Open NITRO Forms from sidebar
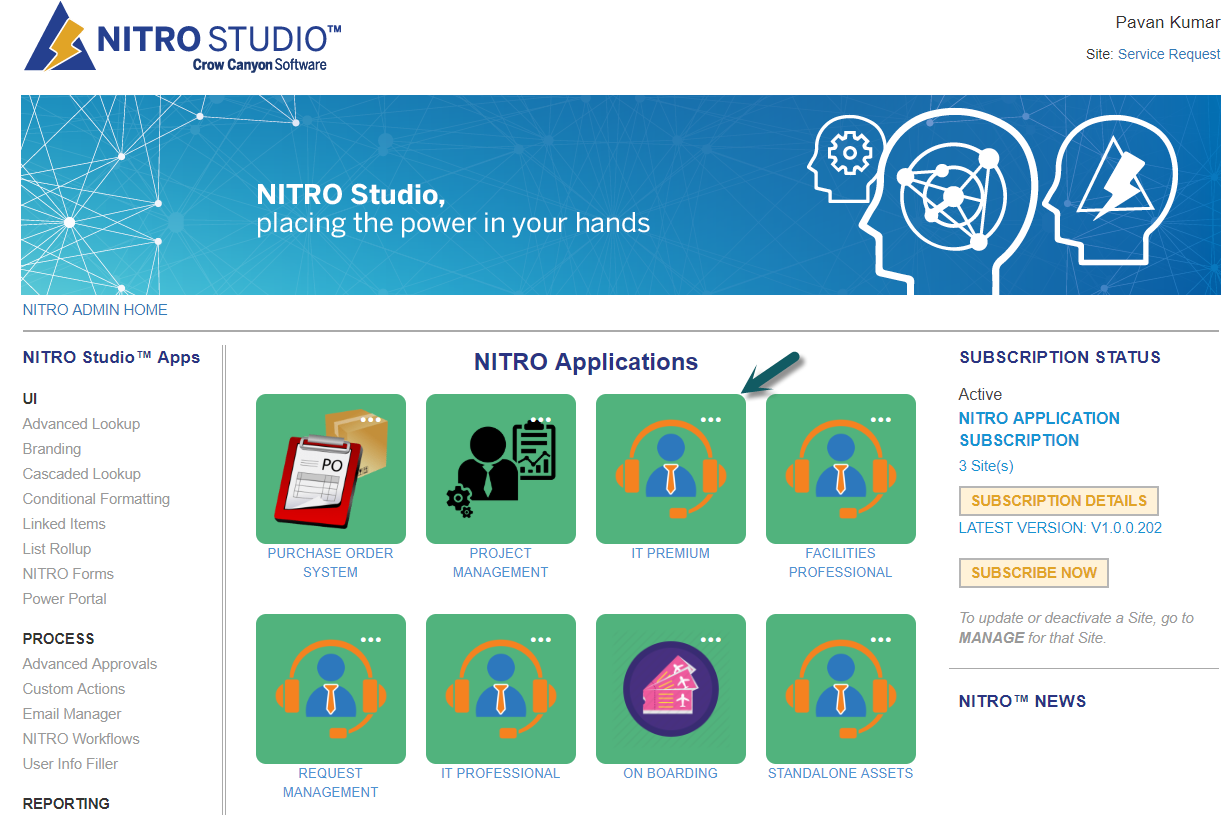Viewport: 1229px width, 815px height. (x=68, y=574)
